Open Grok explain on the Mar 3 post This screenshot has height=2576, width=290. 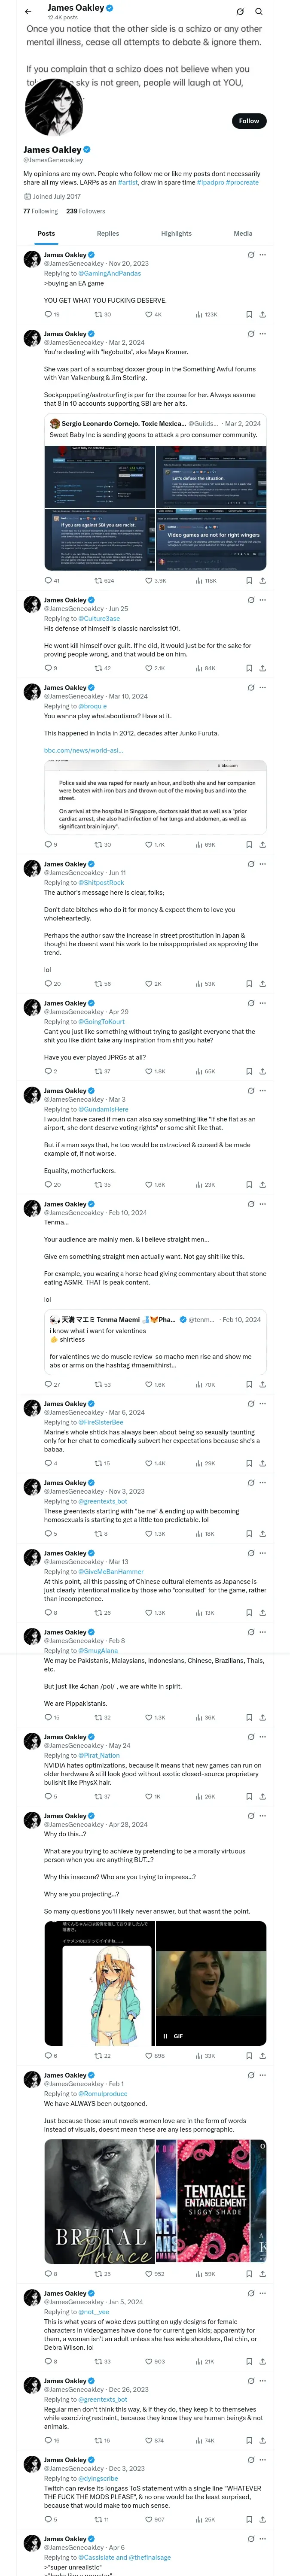coord(250,1090)
